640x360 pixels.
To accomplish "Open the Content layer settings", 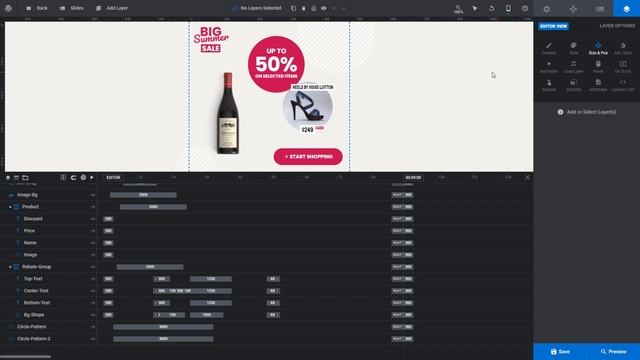I will (x=549, y=48).
